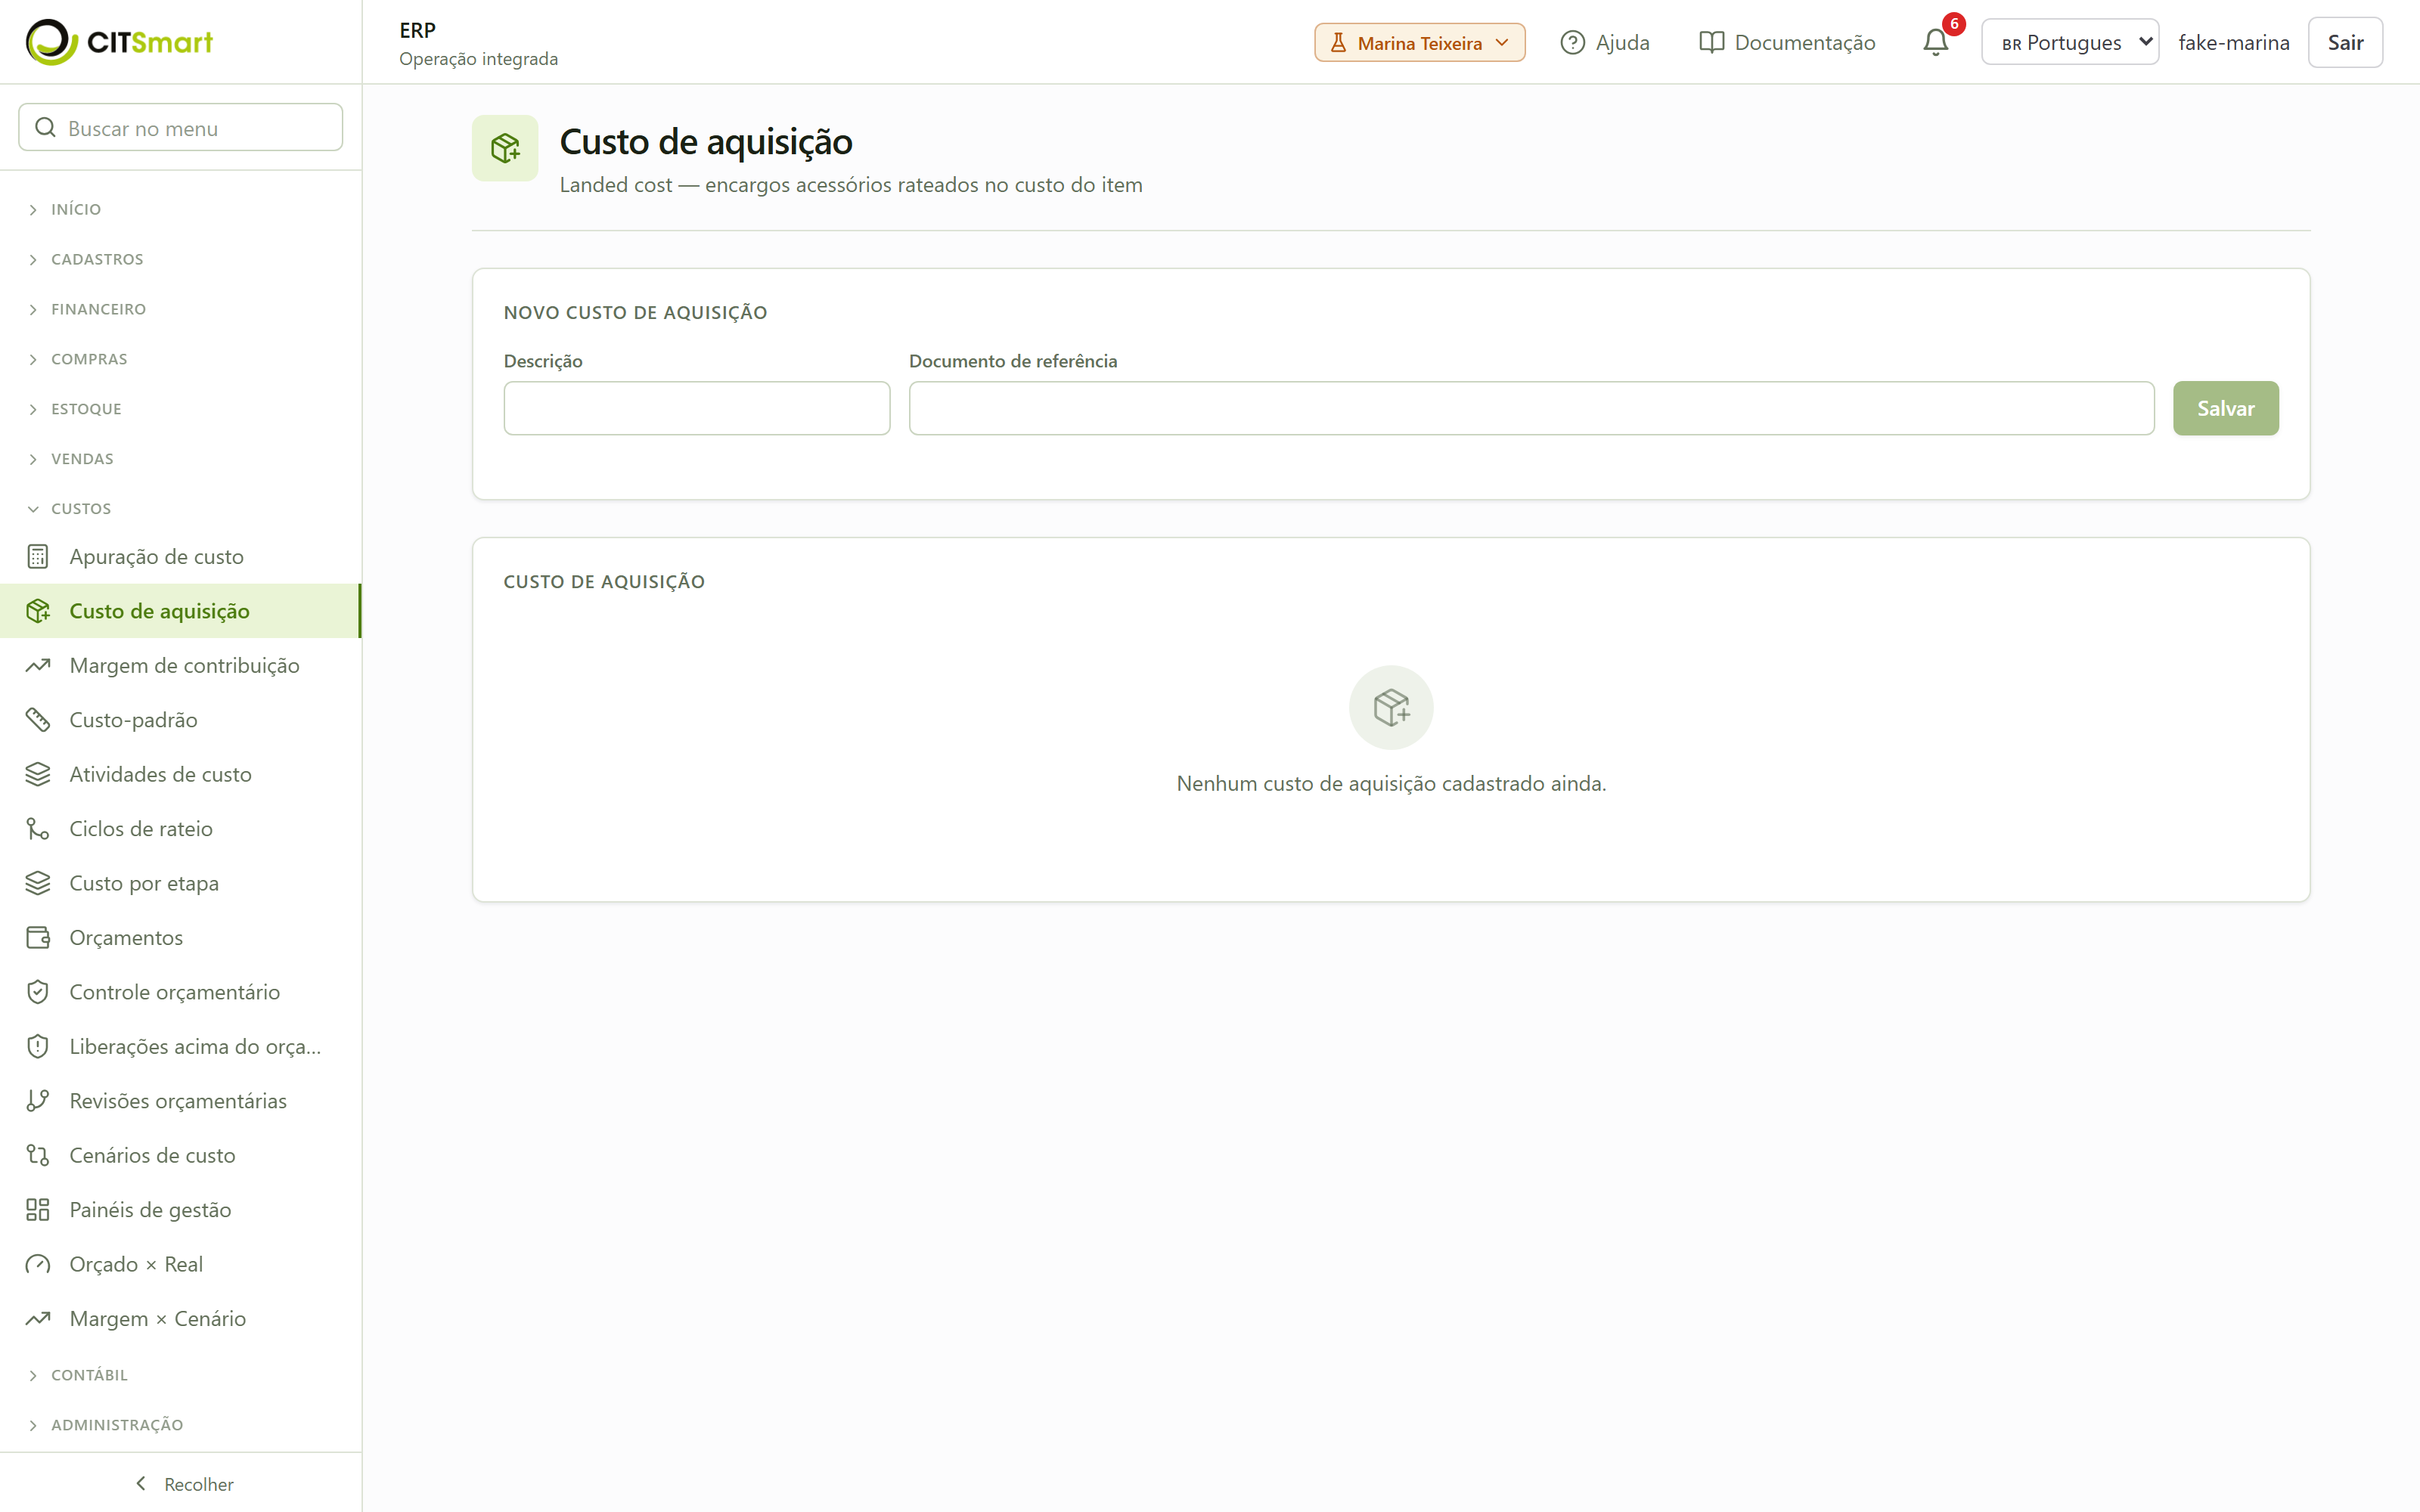Open the Marina Teixeira user dropdown
This screenshot has width=2420, height=1512.
[x=1419, y=42]
